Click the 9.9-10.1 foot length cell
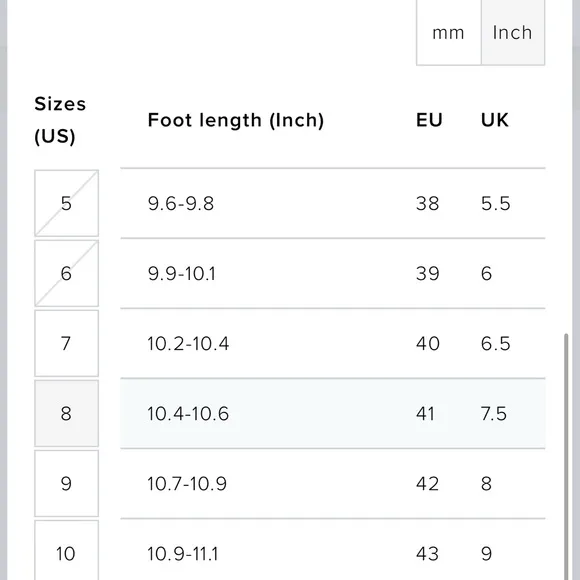Screen dimensions: 580x580 (181, 274)
